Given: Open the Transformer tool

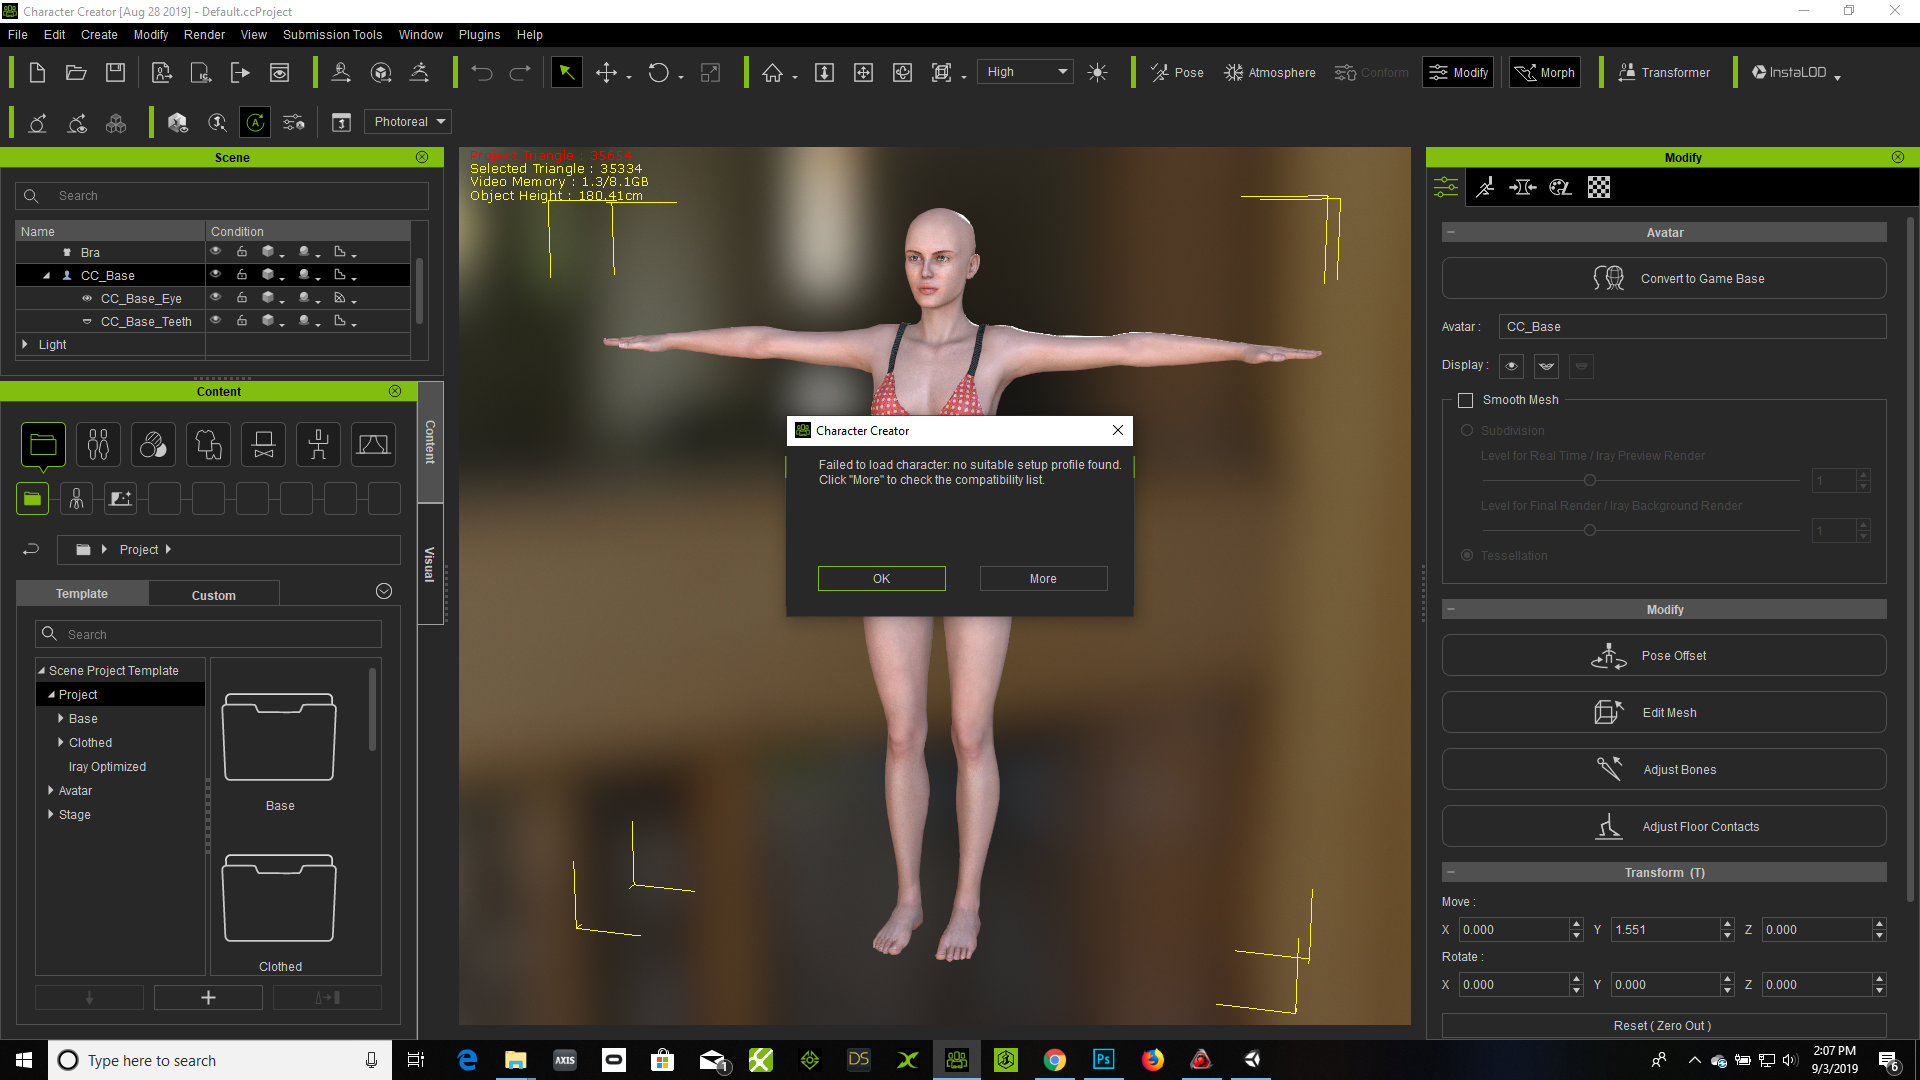Looking at the screenshot, I should [1664, 72].
